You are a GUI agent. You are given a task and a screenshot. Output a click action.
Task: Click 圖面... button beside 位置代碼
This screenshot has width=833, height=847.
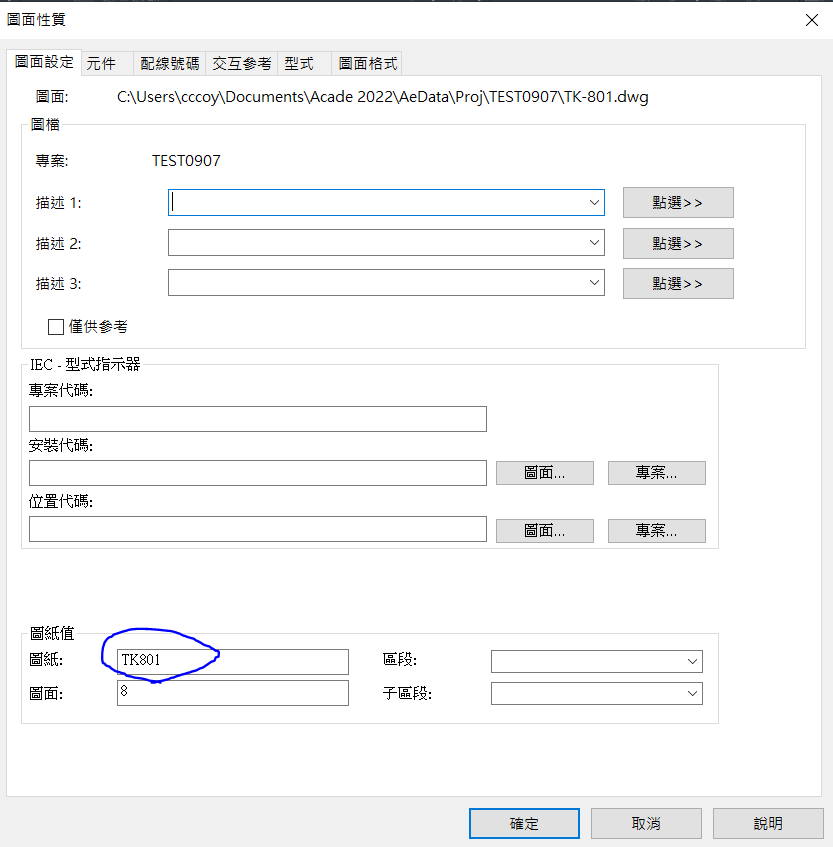click(x=545, y=531)
